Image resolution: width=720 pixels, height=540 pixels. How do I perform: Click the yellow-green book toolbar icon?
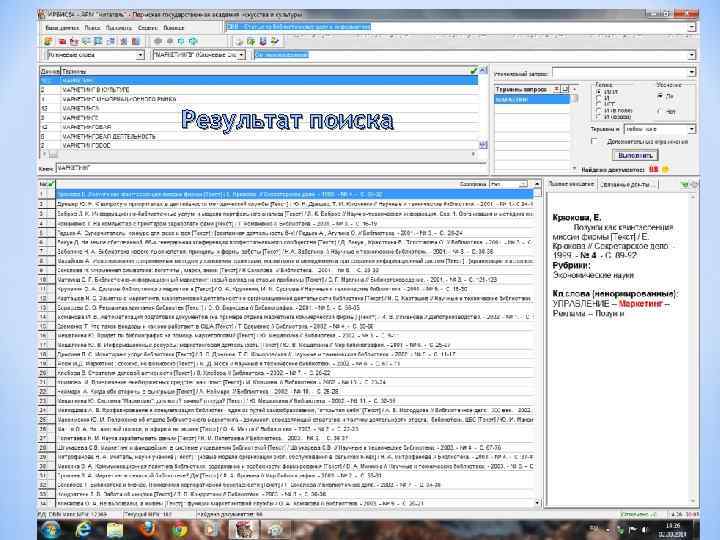[x=48, y=41]
